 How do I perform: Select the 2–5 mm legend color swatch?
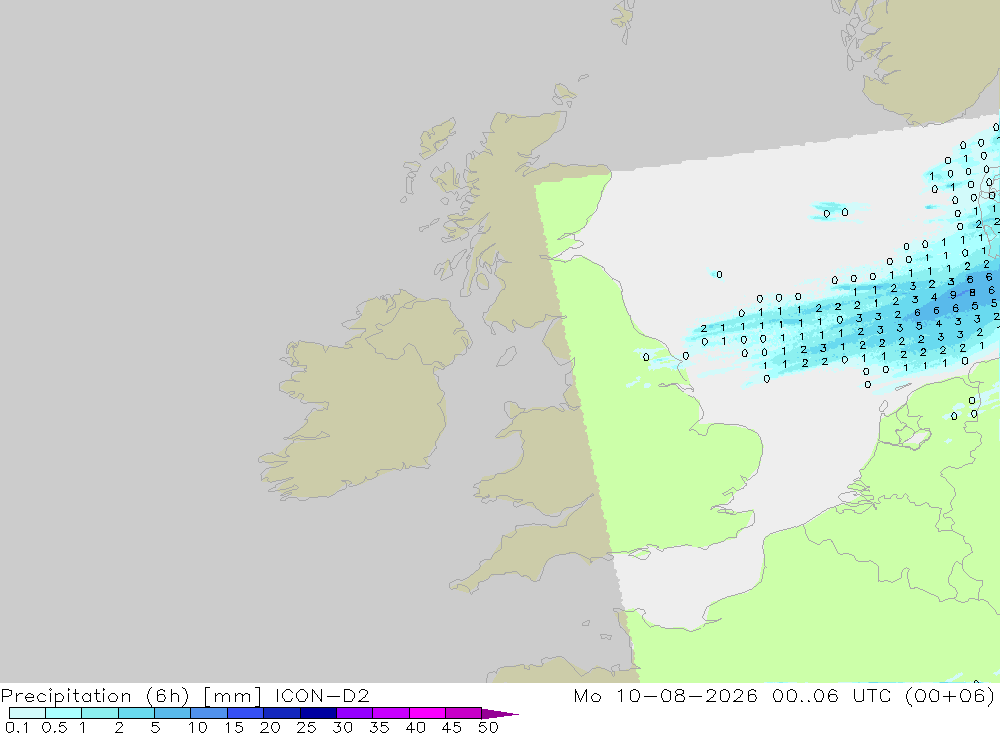pyautogui.click(x=136, y=713)
